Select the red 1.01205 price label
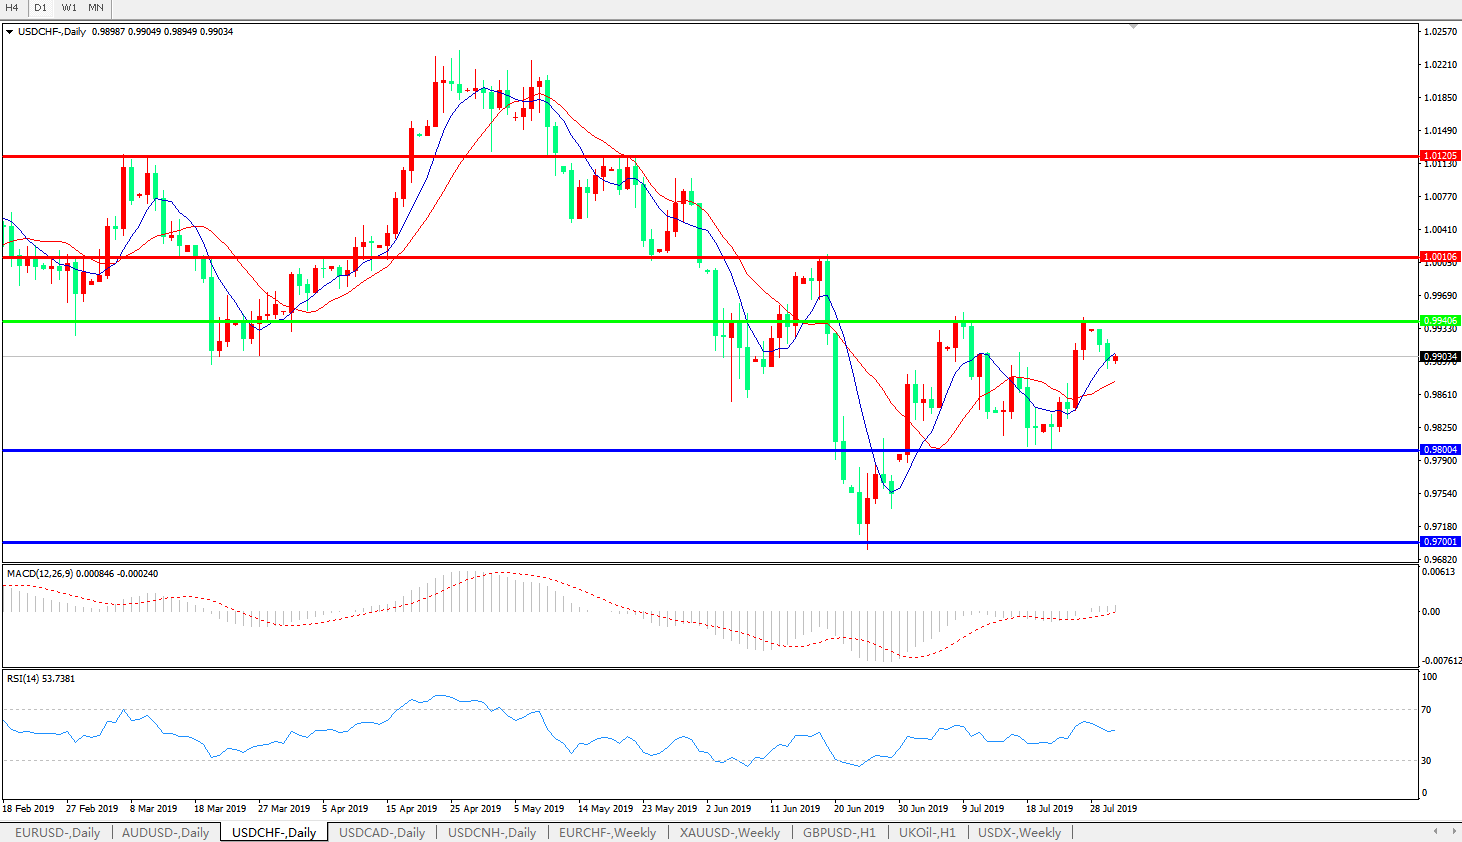This screenshot has height=842, width=1462. [1440, 156]
